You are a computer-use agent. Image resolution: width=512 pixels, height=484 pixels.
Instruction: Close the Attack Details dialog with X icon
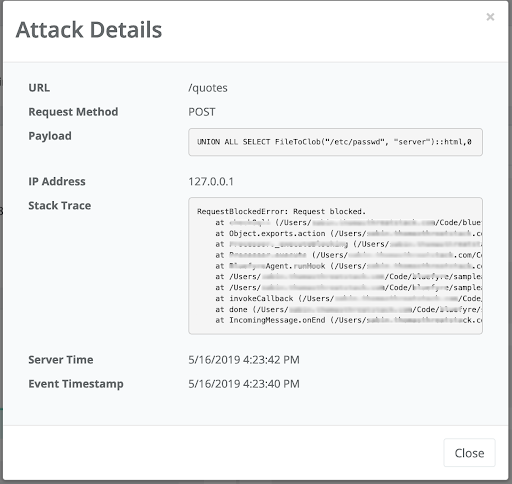coord(490,17)
